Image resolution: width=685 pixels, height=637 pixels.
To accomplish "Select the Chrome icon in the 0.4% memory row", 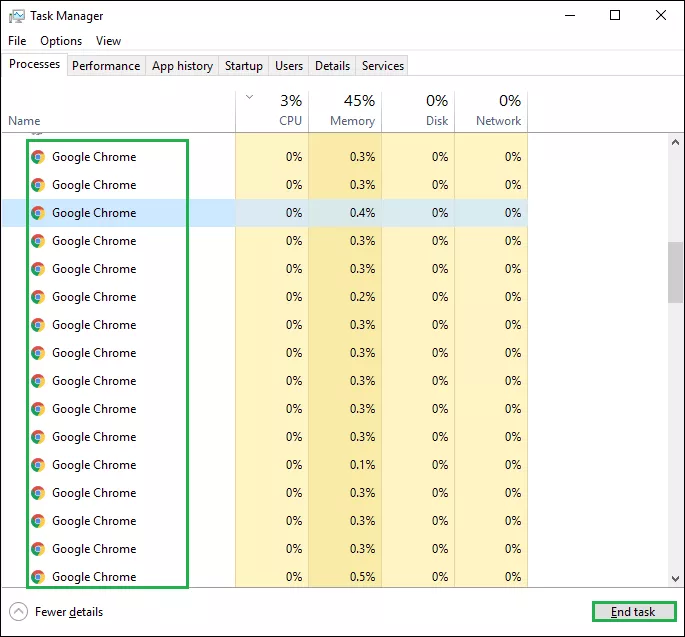I will (x=38, y=213).
